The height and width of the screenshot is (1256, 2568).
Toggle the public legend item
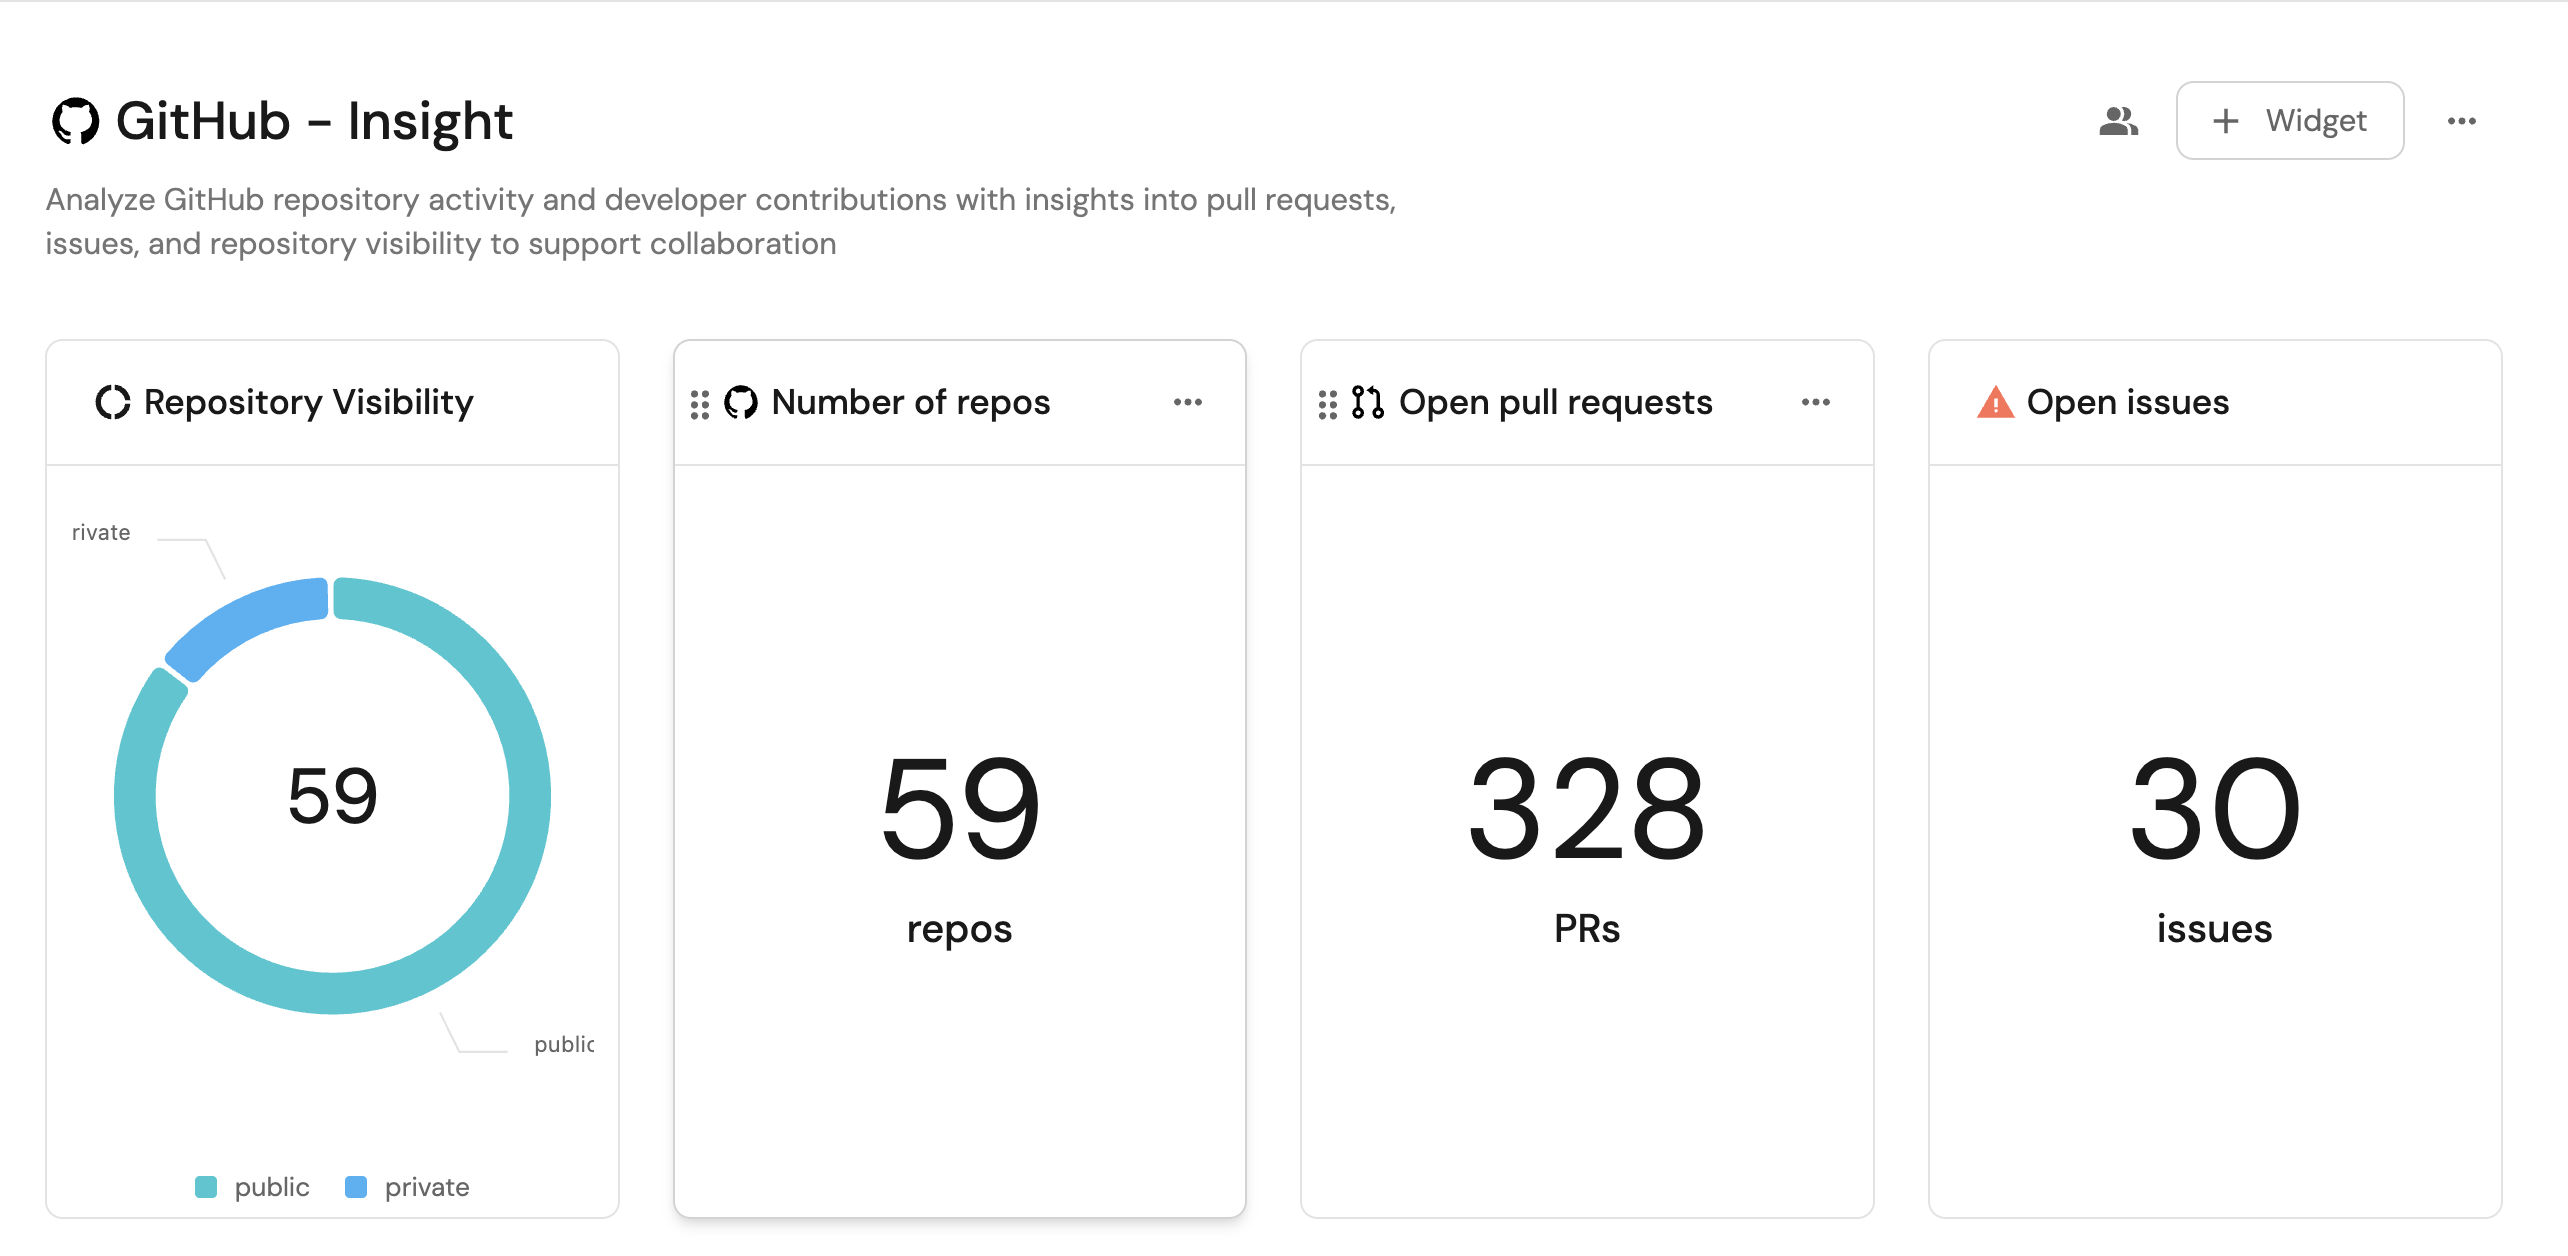click(253, 1187)
